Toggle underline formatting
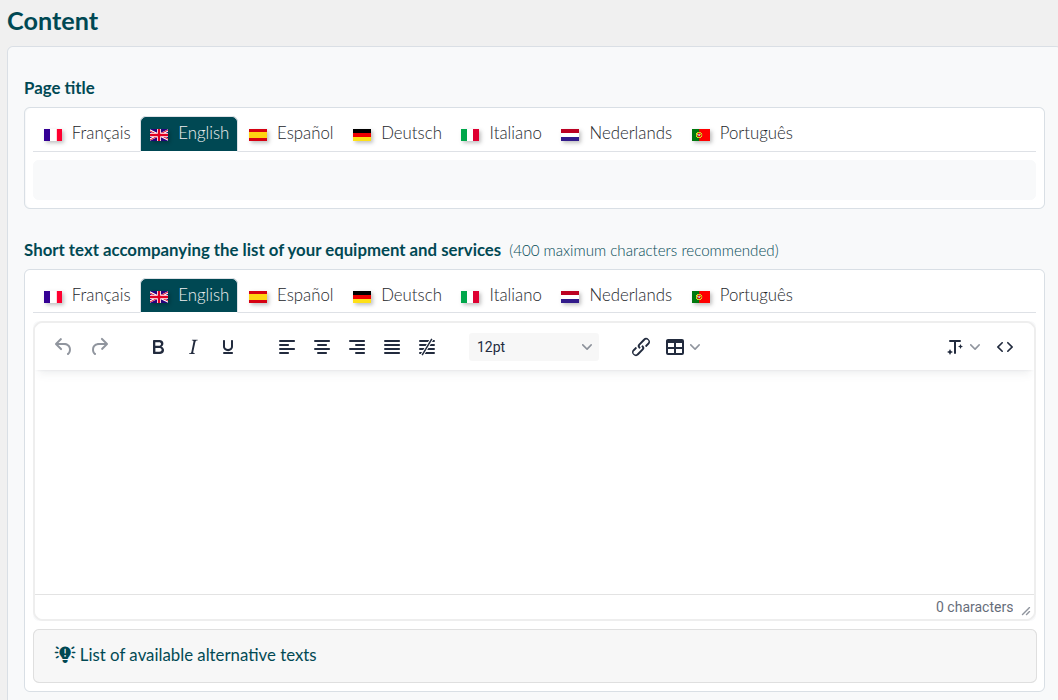The height and width of the screenshot is (700, 1058). (x=228, y=347)
